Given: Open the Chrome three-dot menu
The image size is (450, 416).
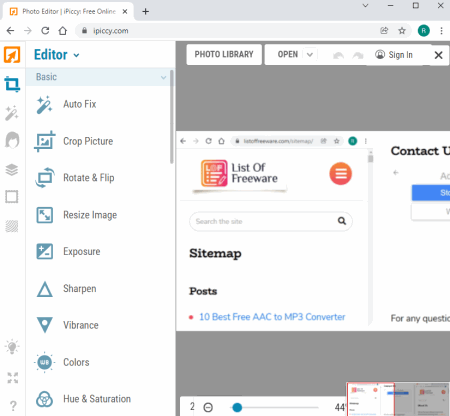Looking at the screenshot, I should coord(441,31).
